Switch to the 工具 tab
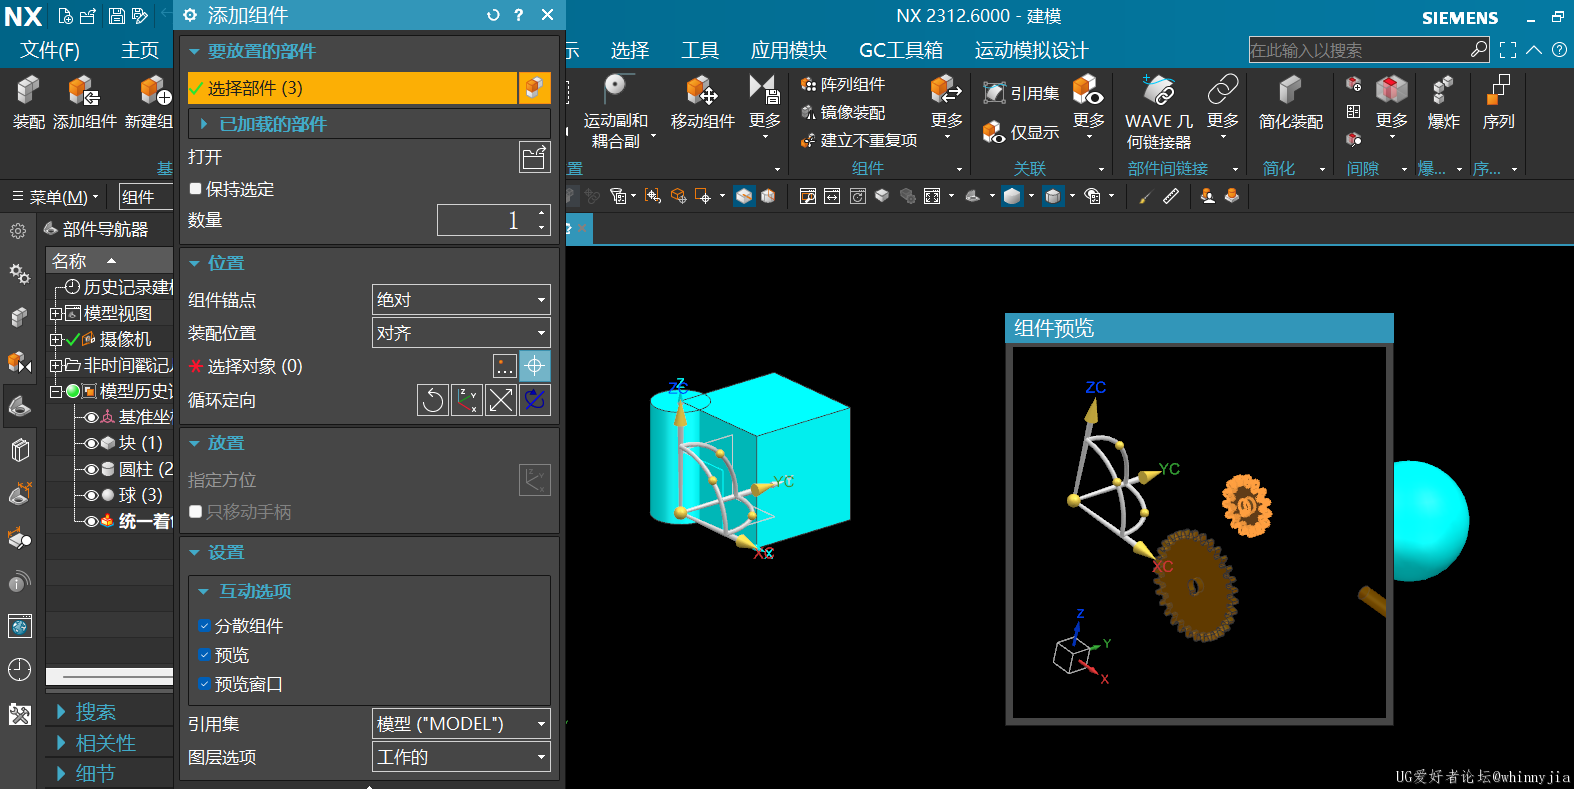1574x789 pixels. (700, 50)
